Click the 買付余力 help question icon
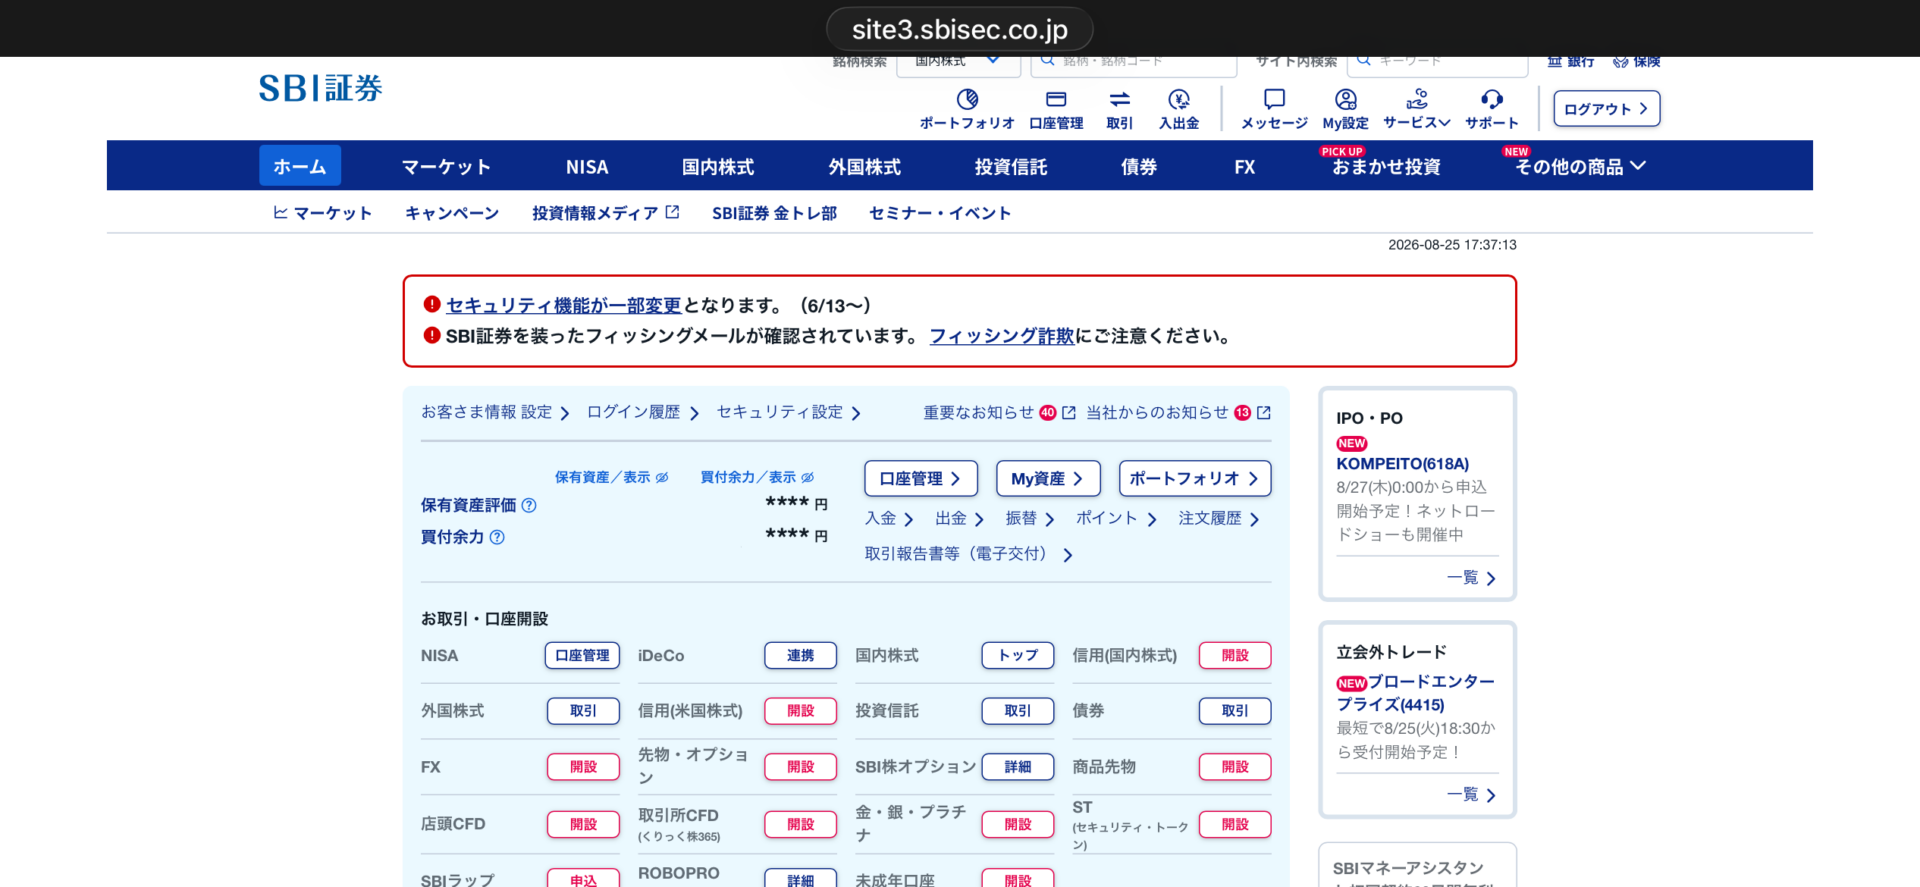Viewport: 1920px width, 887px height. [x=497, y=537]
